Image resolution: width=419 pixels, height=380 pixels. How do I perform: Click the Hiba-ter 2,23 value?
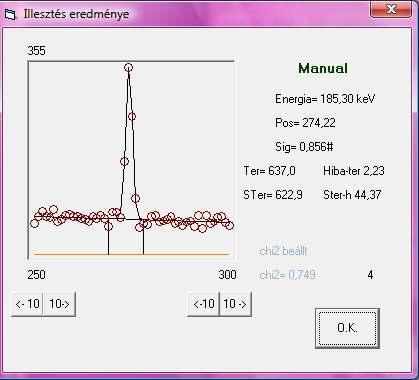[x=354, y=171]
